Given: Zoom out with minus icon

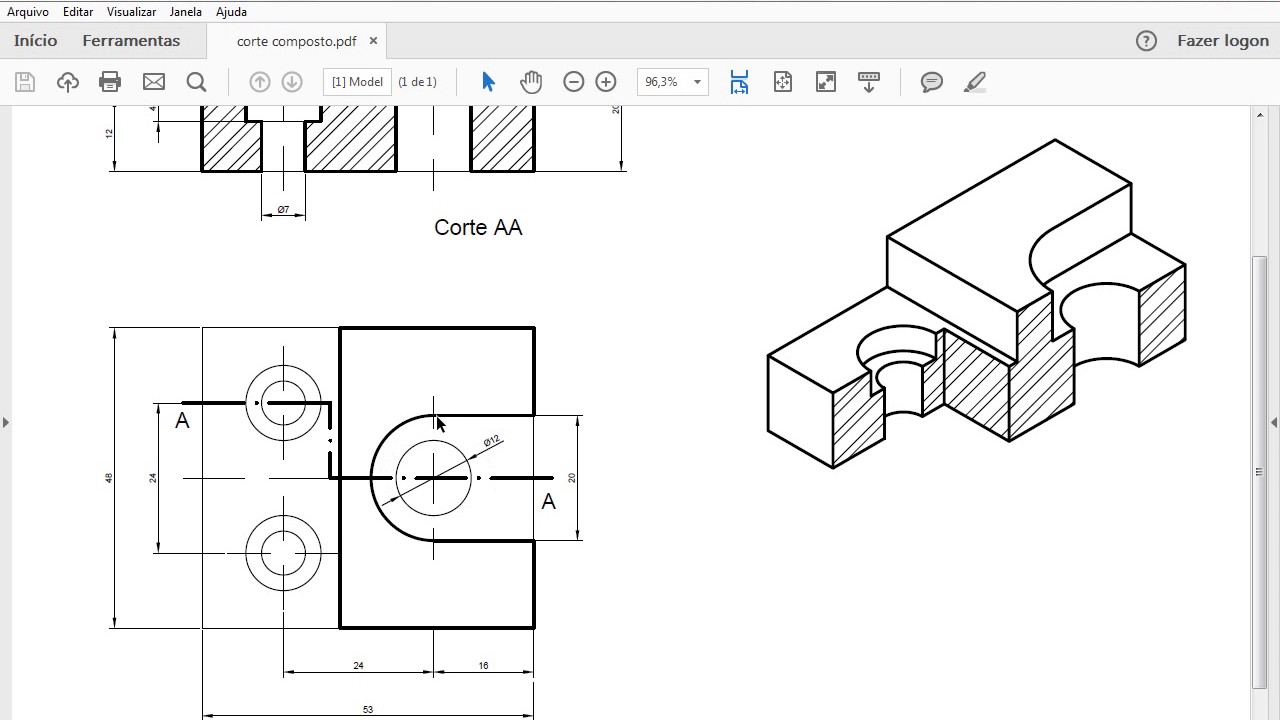Looking at the screenshot, I should [574, 82].
